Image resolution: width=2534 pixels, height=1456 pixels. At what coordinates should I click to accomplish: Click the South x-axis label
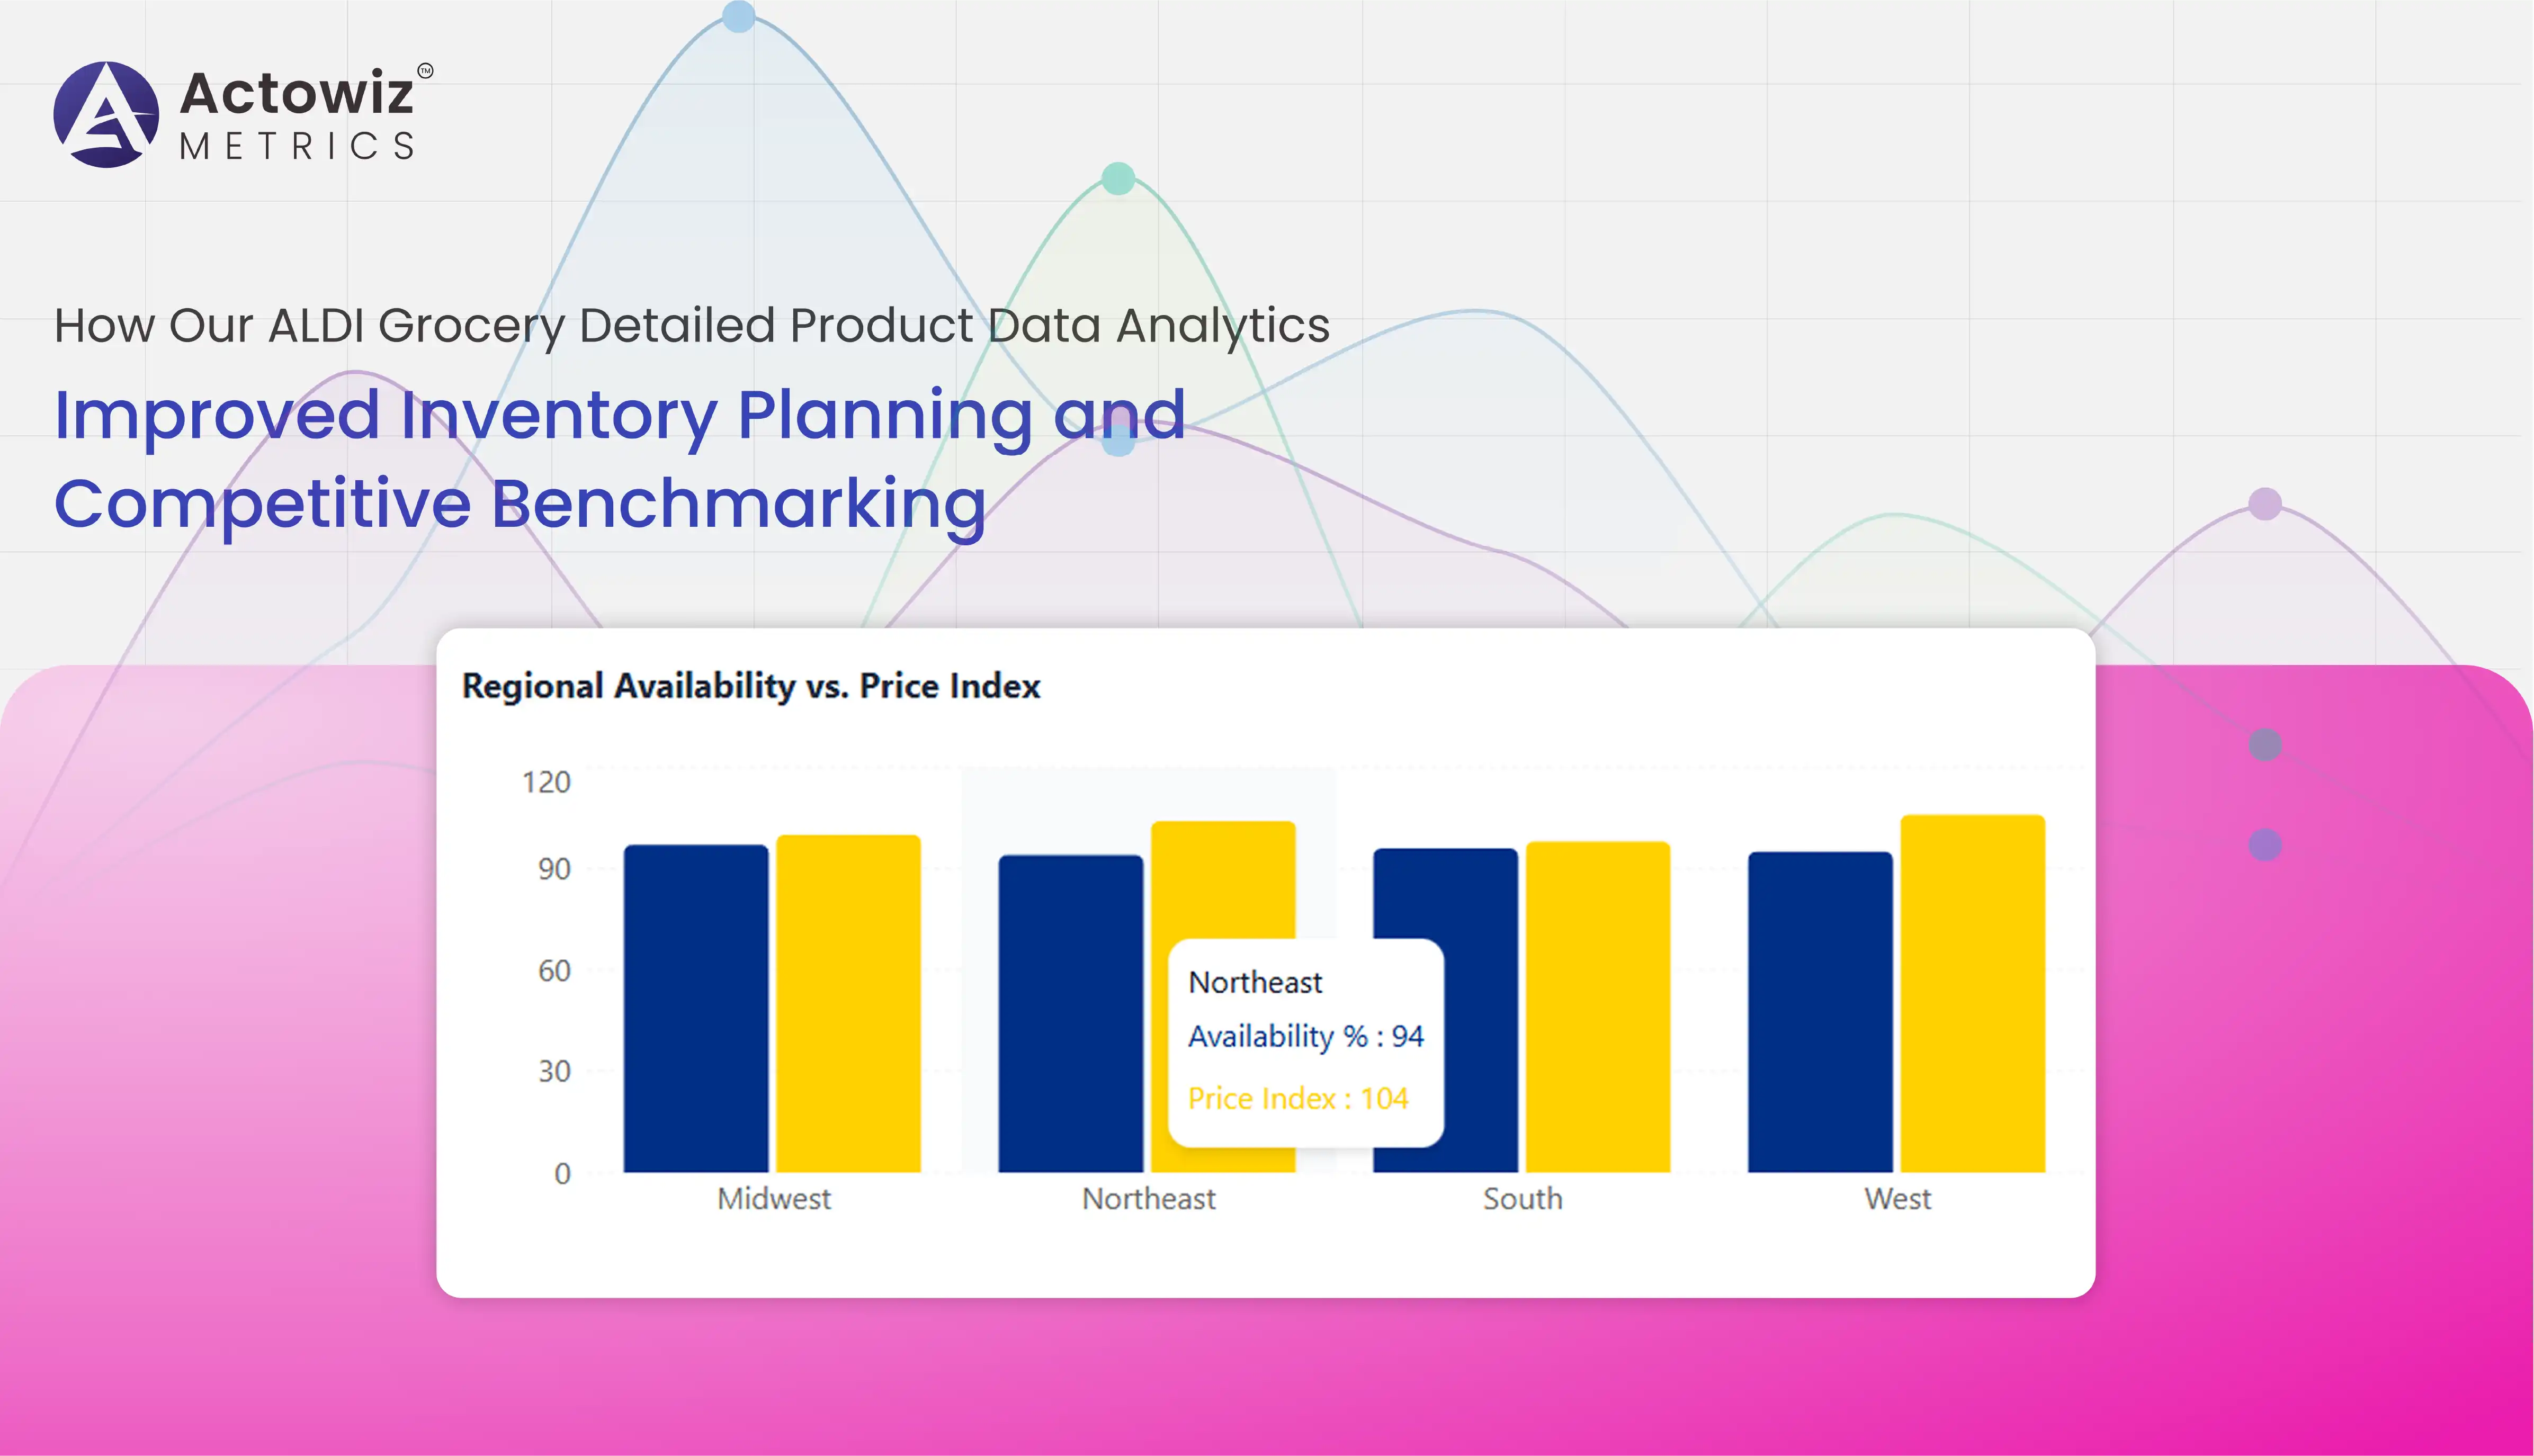[1522, 1198]
